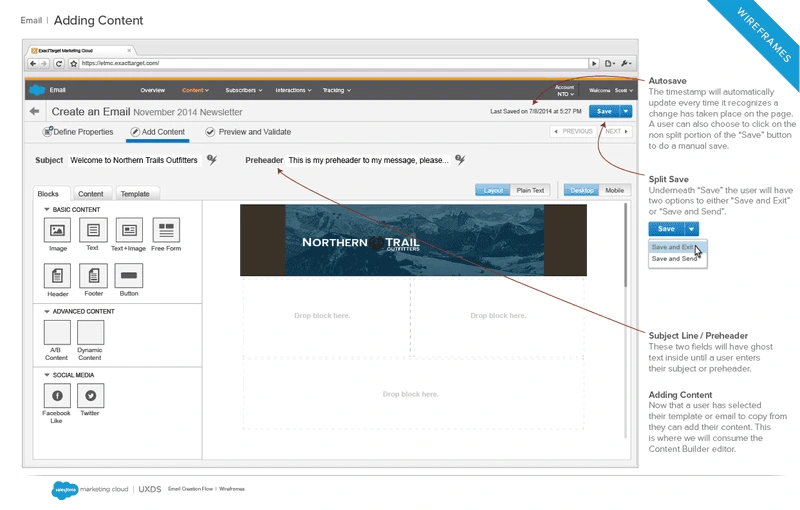Choose Save and Send option
The width and height of the screenshot is (800, 510).
(x=677, y=259)
